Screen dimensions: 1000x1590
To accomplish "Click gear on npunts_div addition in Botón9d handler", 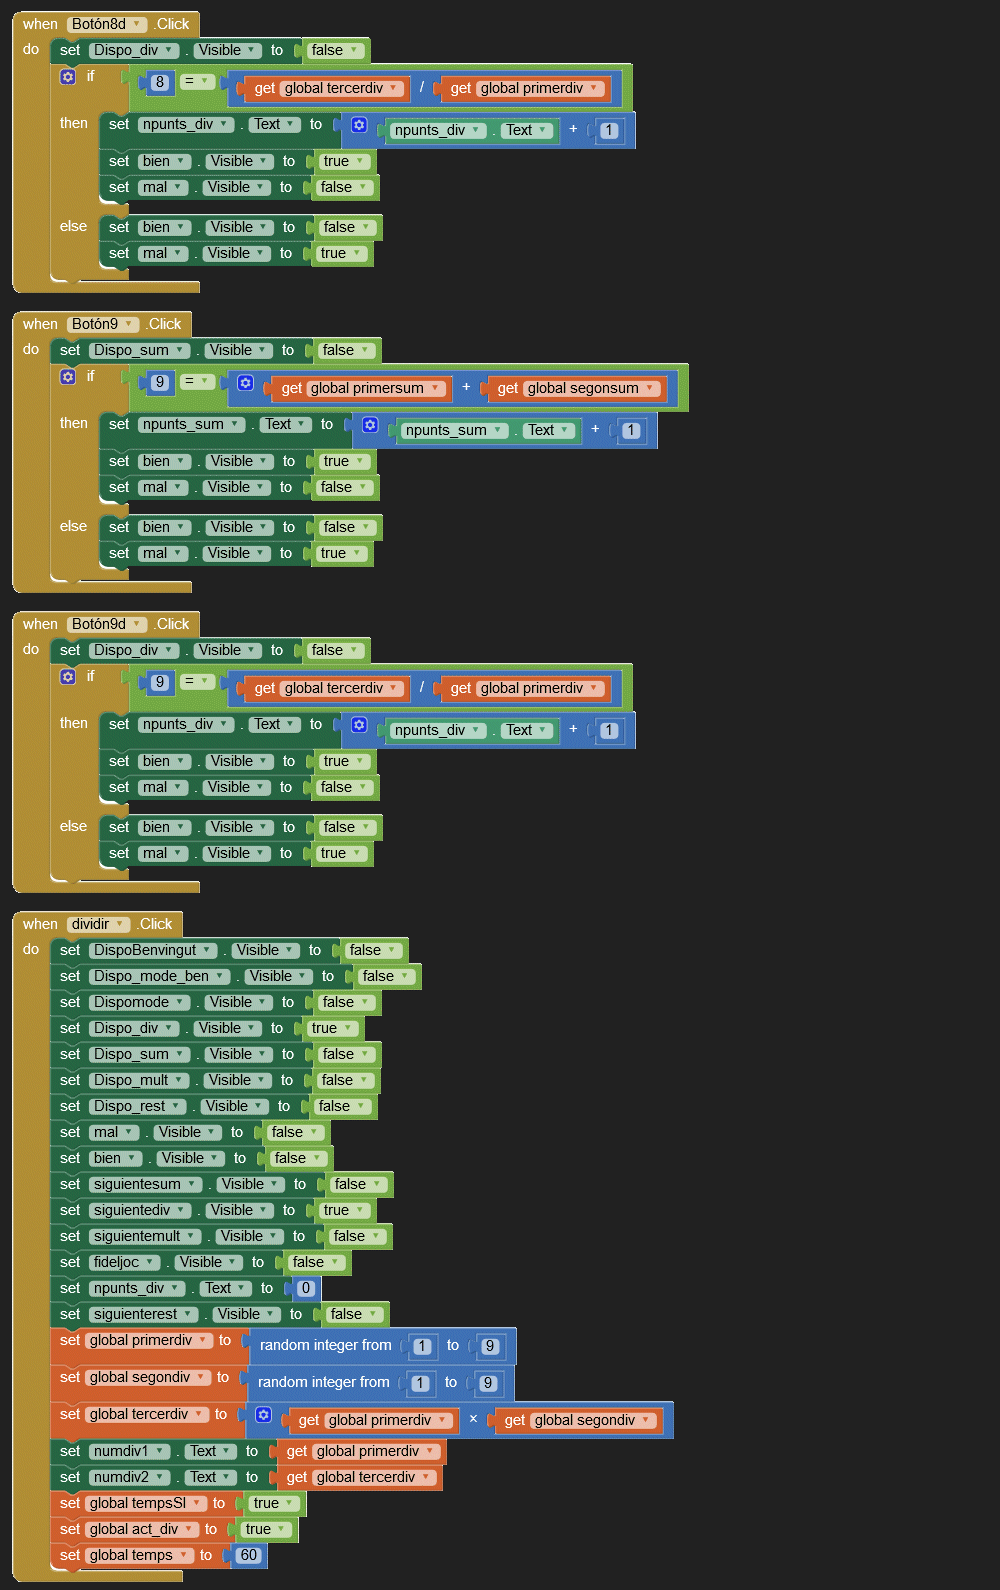I will pos(359,725).
